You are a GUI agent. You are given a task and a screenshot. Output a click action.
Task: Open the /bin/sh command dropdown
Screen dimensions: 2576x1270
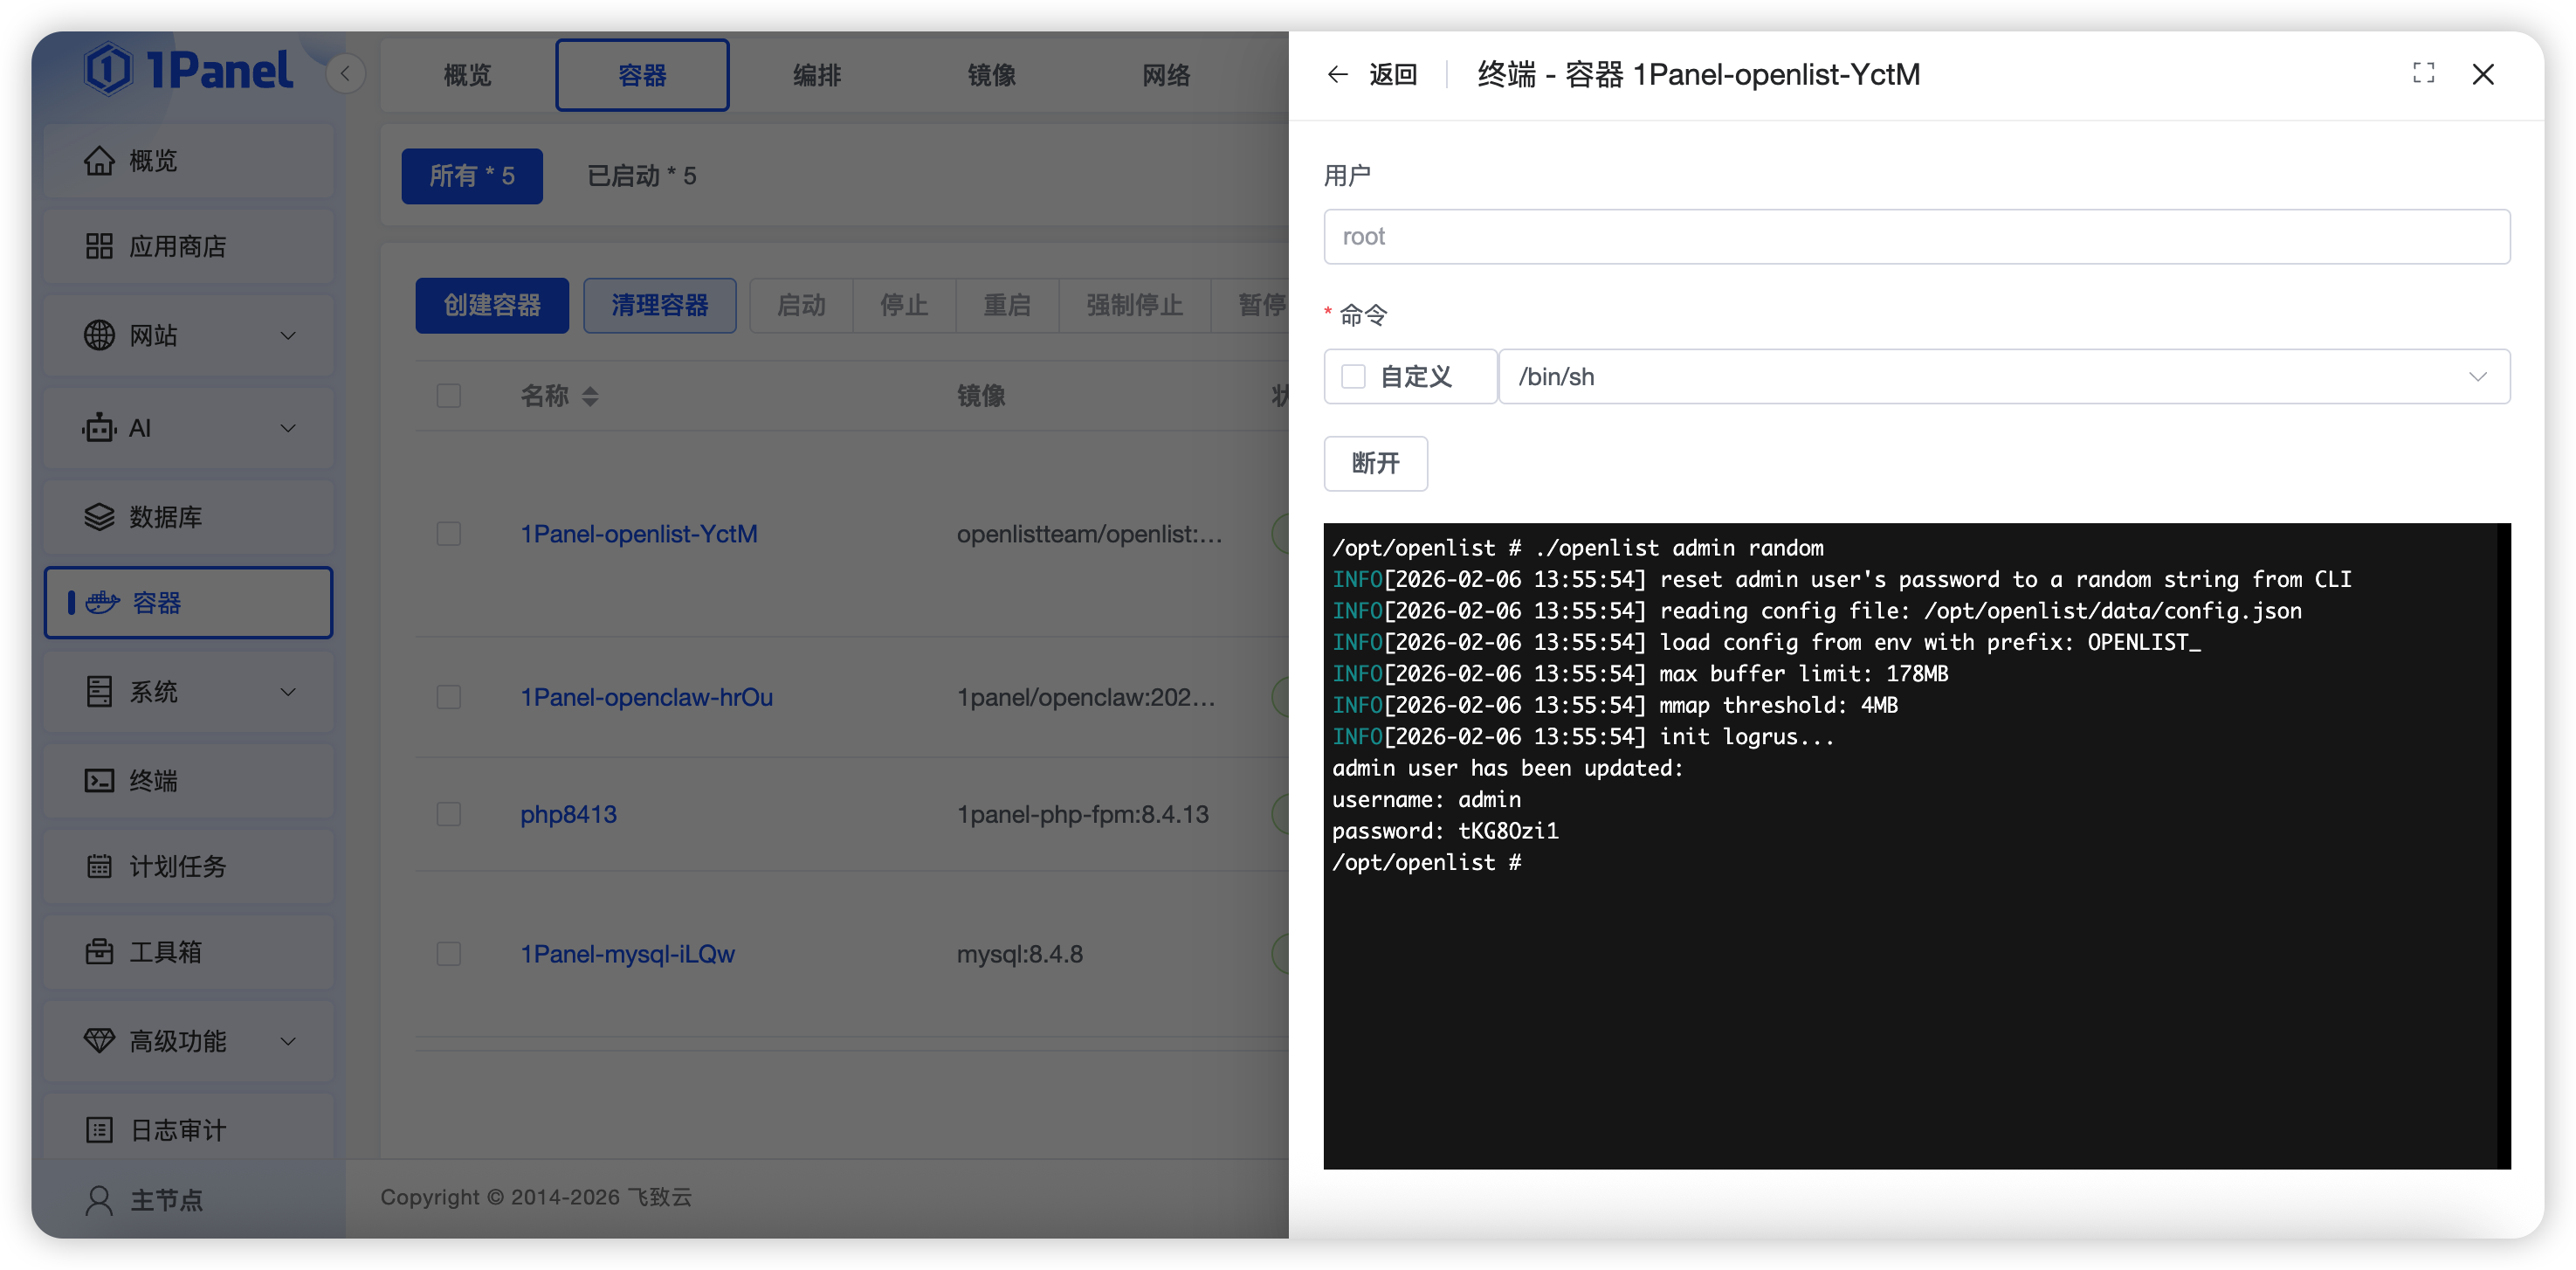2003,377
